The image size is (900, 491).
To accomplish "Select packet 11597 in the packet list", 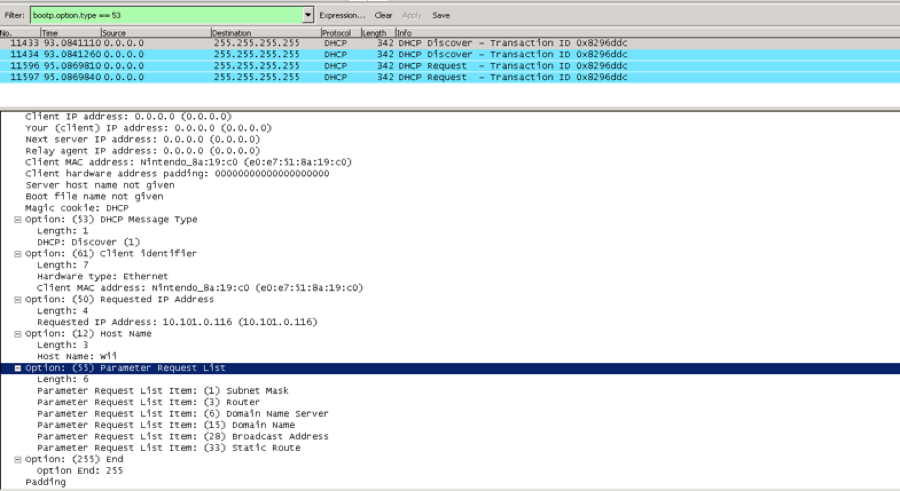I will point(300,77).
